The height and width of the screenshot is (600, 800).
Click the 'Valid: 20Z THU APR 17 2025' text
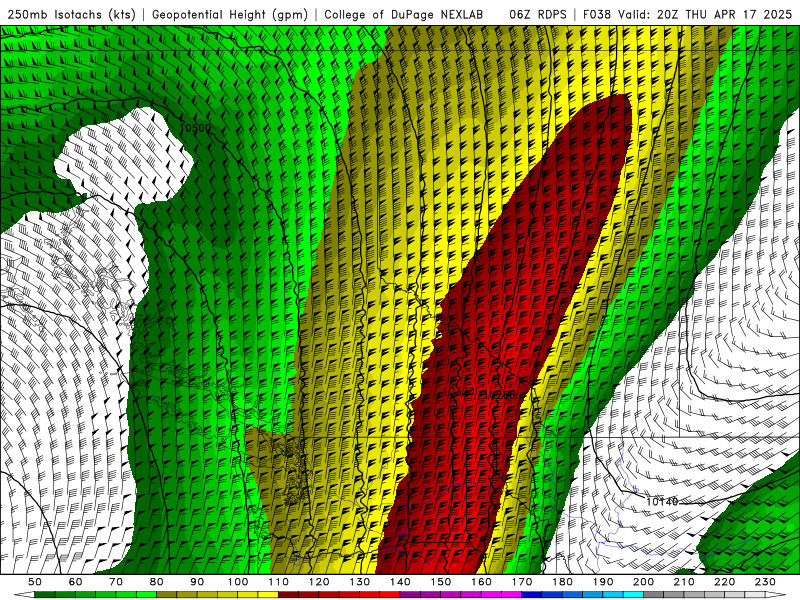click(x=705, y=15)
